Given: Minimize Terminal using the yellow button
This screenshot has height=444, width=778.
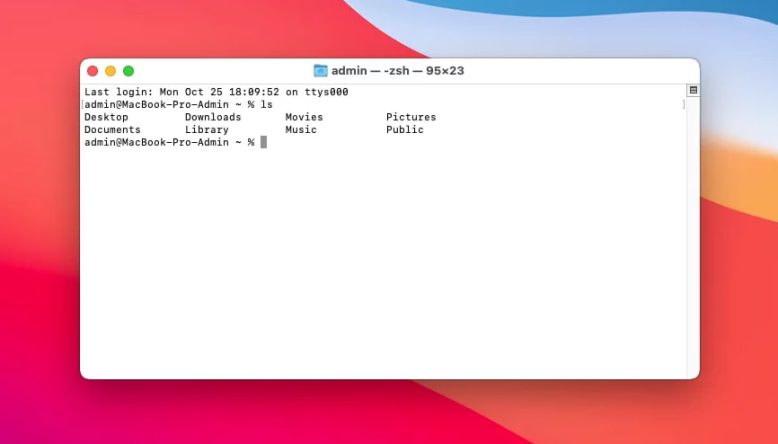Looking at the screenshot, I should pos(110,71).
